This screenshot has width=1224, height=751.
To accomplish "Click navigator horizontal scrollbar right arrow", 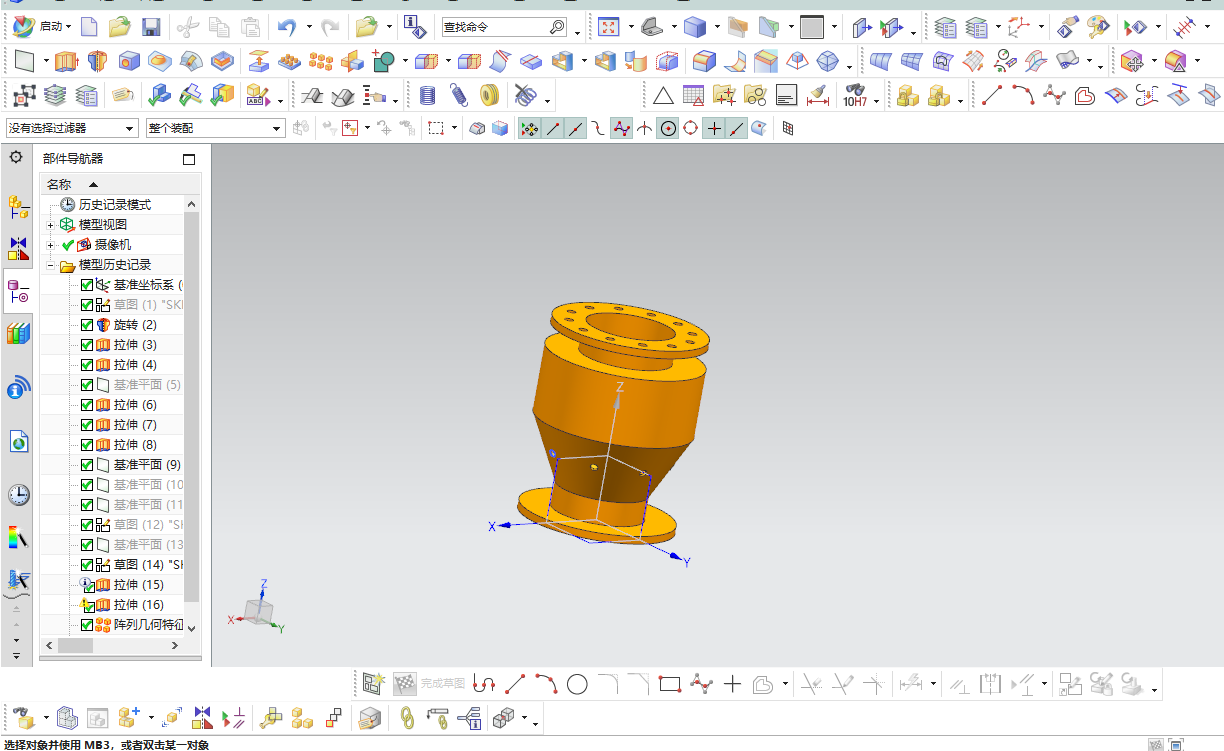I will 175,647.
